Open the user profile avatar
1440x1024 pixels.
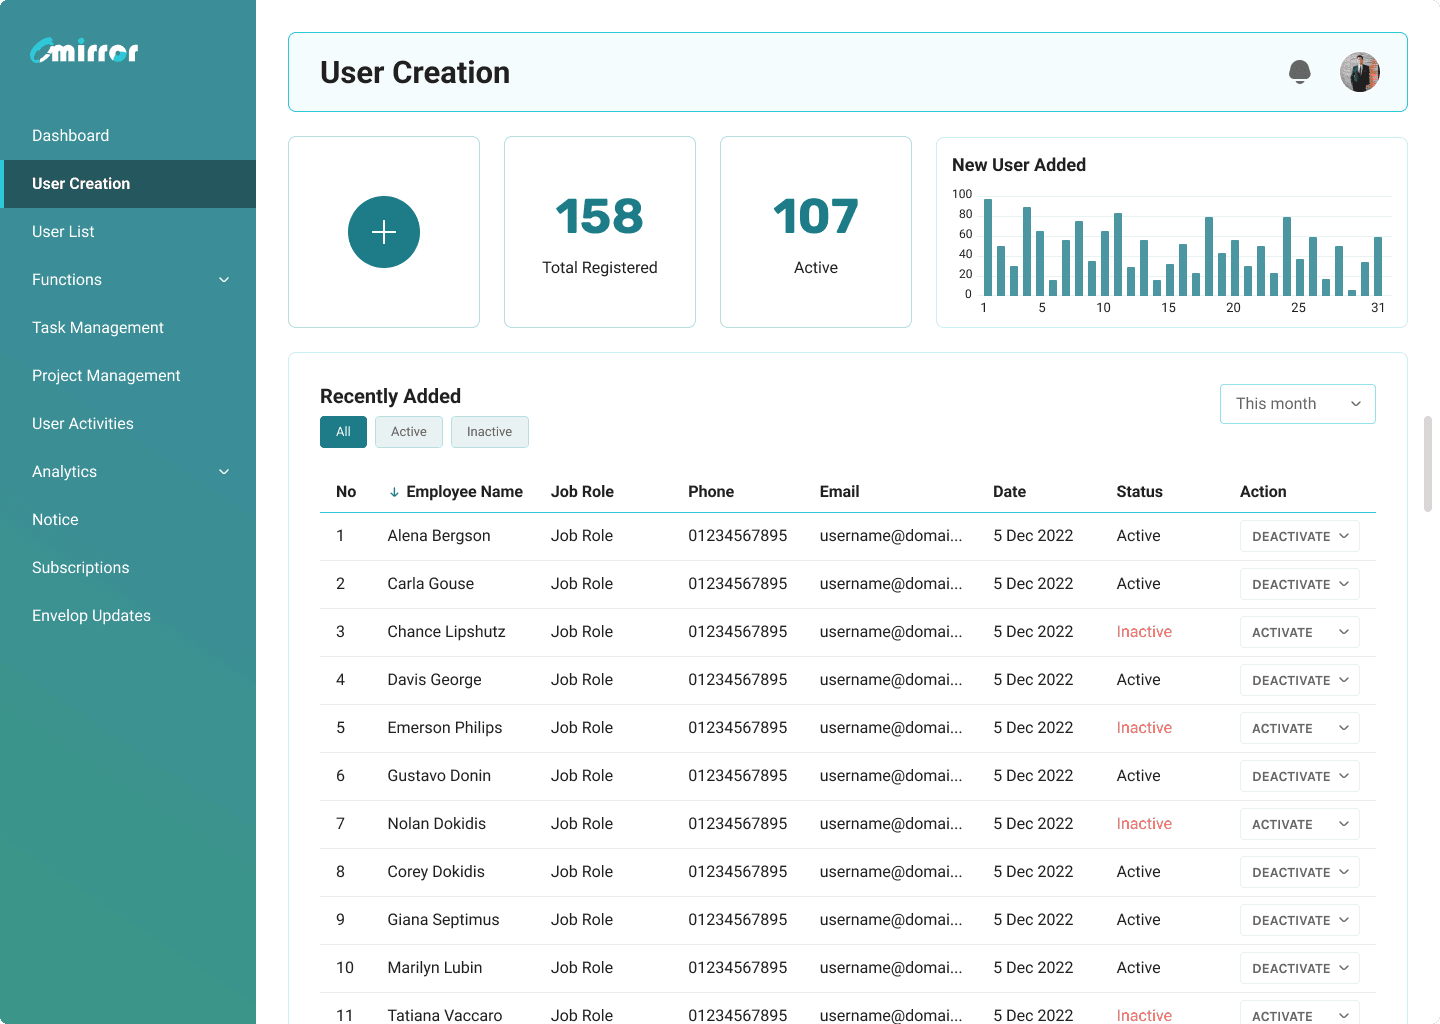[x=1360, y=72]
